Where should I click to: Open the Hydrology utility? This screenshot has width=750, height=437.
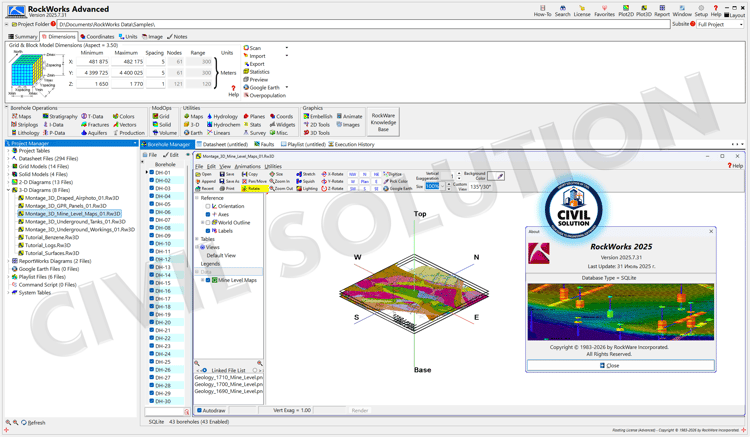222,116
